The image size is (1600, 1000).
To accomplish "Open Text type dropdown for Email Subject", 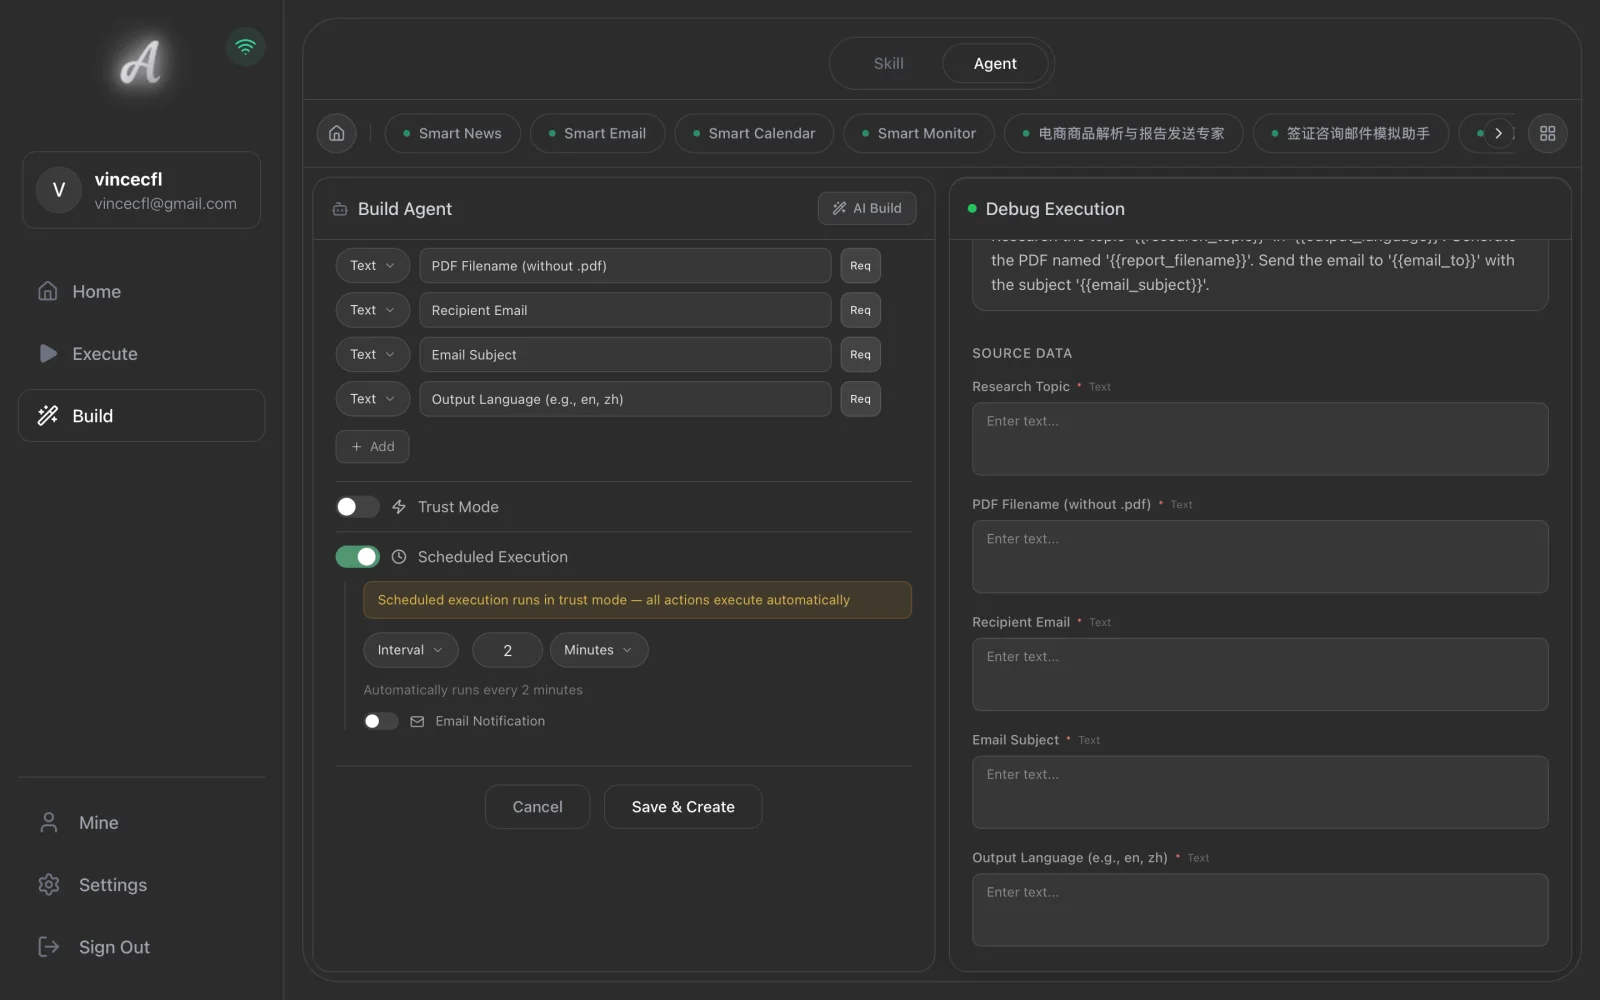I will (x=372, y=355).
